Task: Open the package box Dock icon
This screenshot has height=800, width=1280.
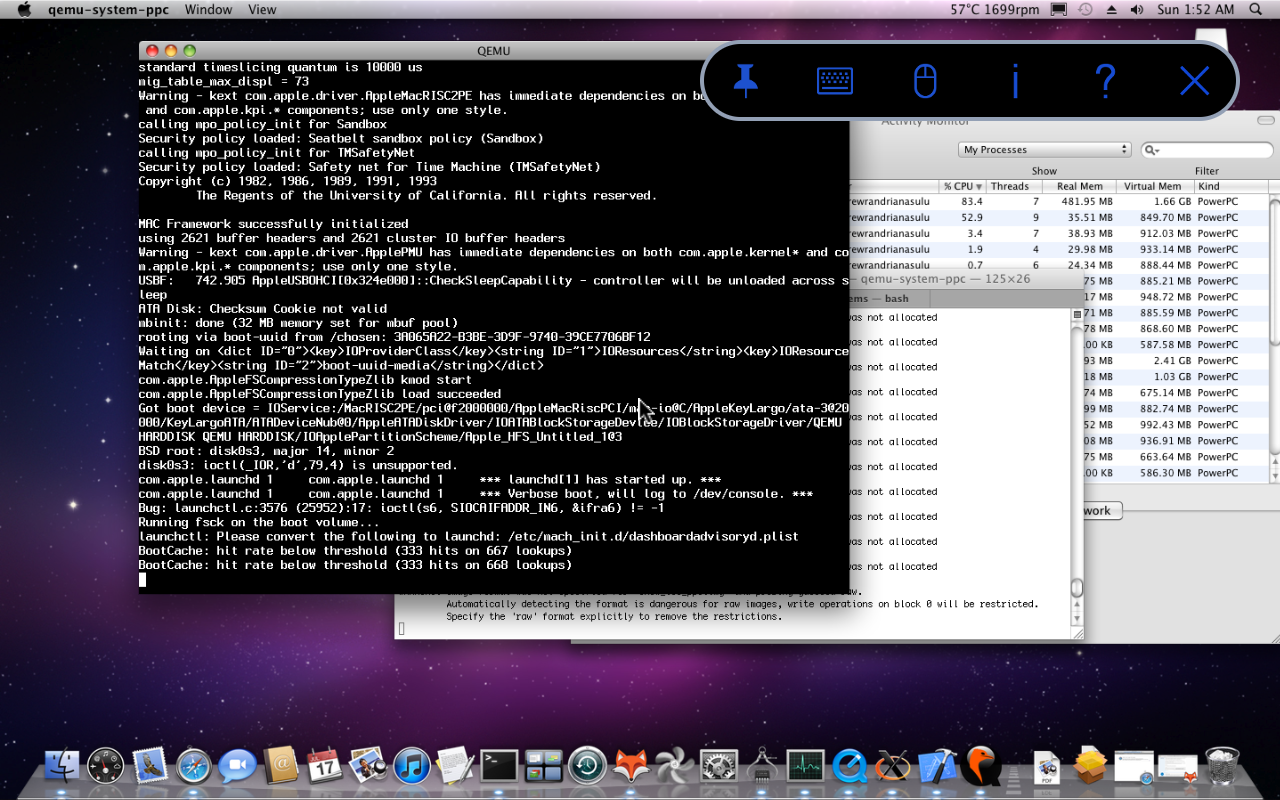Action: pyautogui.click(x=1090, y=766)
